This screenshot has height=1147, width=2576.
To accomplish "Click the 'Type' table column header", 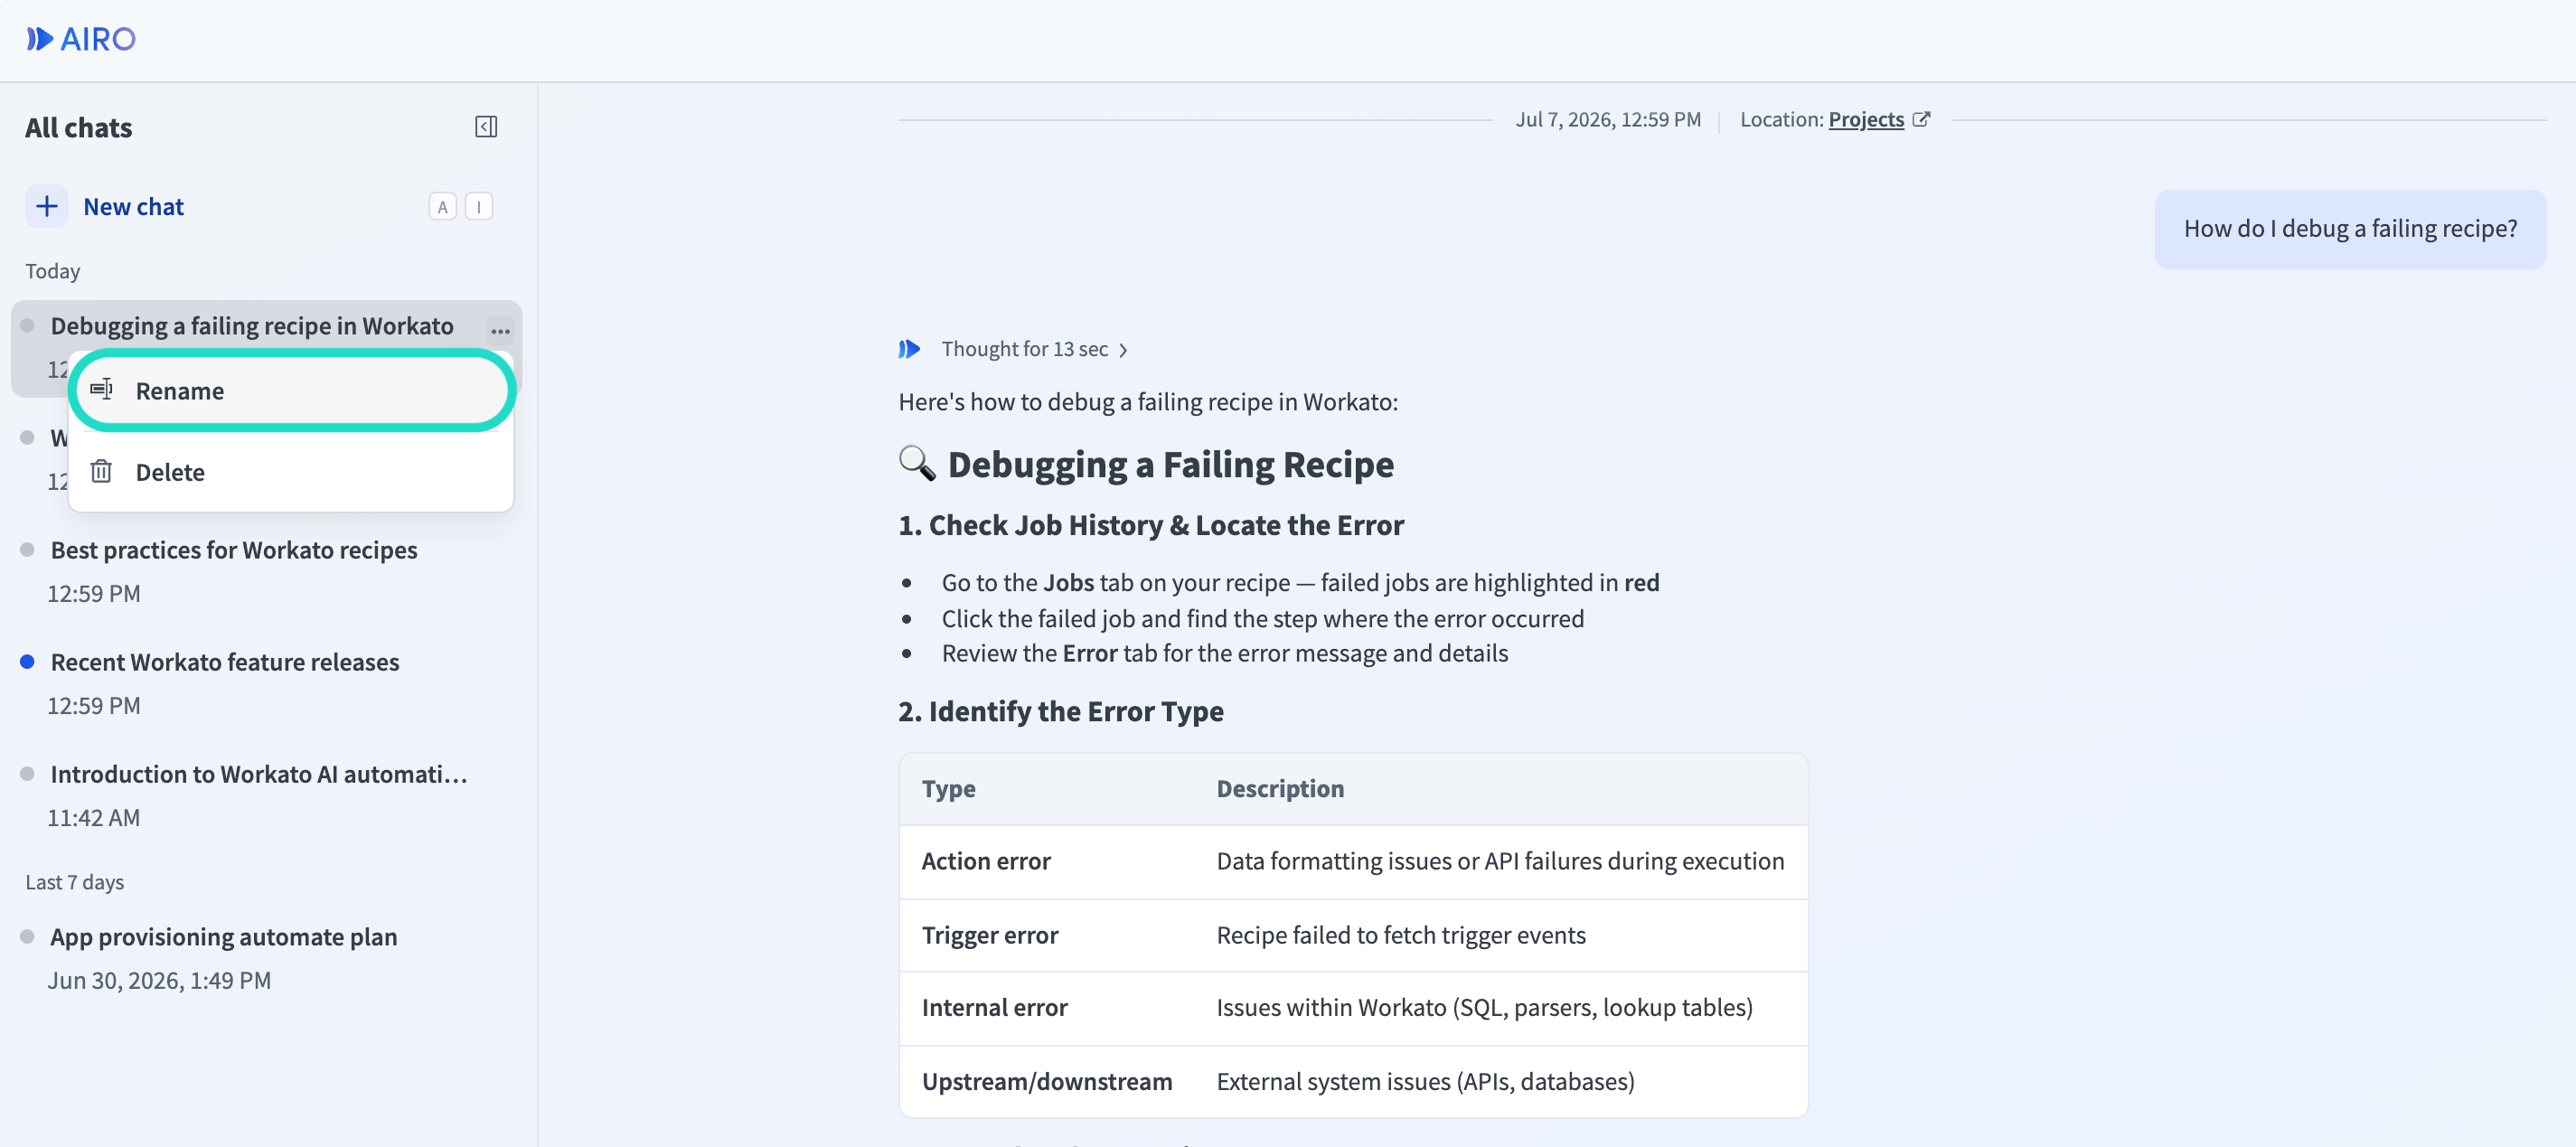I will click(948, 789).
